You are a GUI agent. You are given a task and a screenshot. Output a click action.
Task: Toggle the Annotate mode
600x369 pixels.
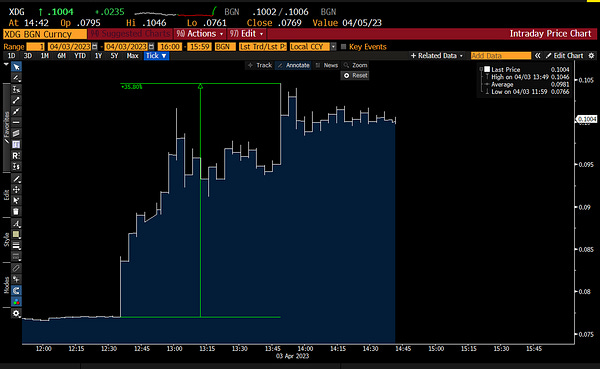point(293,65)
